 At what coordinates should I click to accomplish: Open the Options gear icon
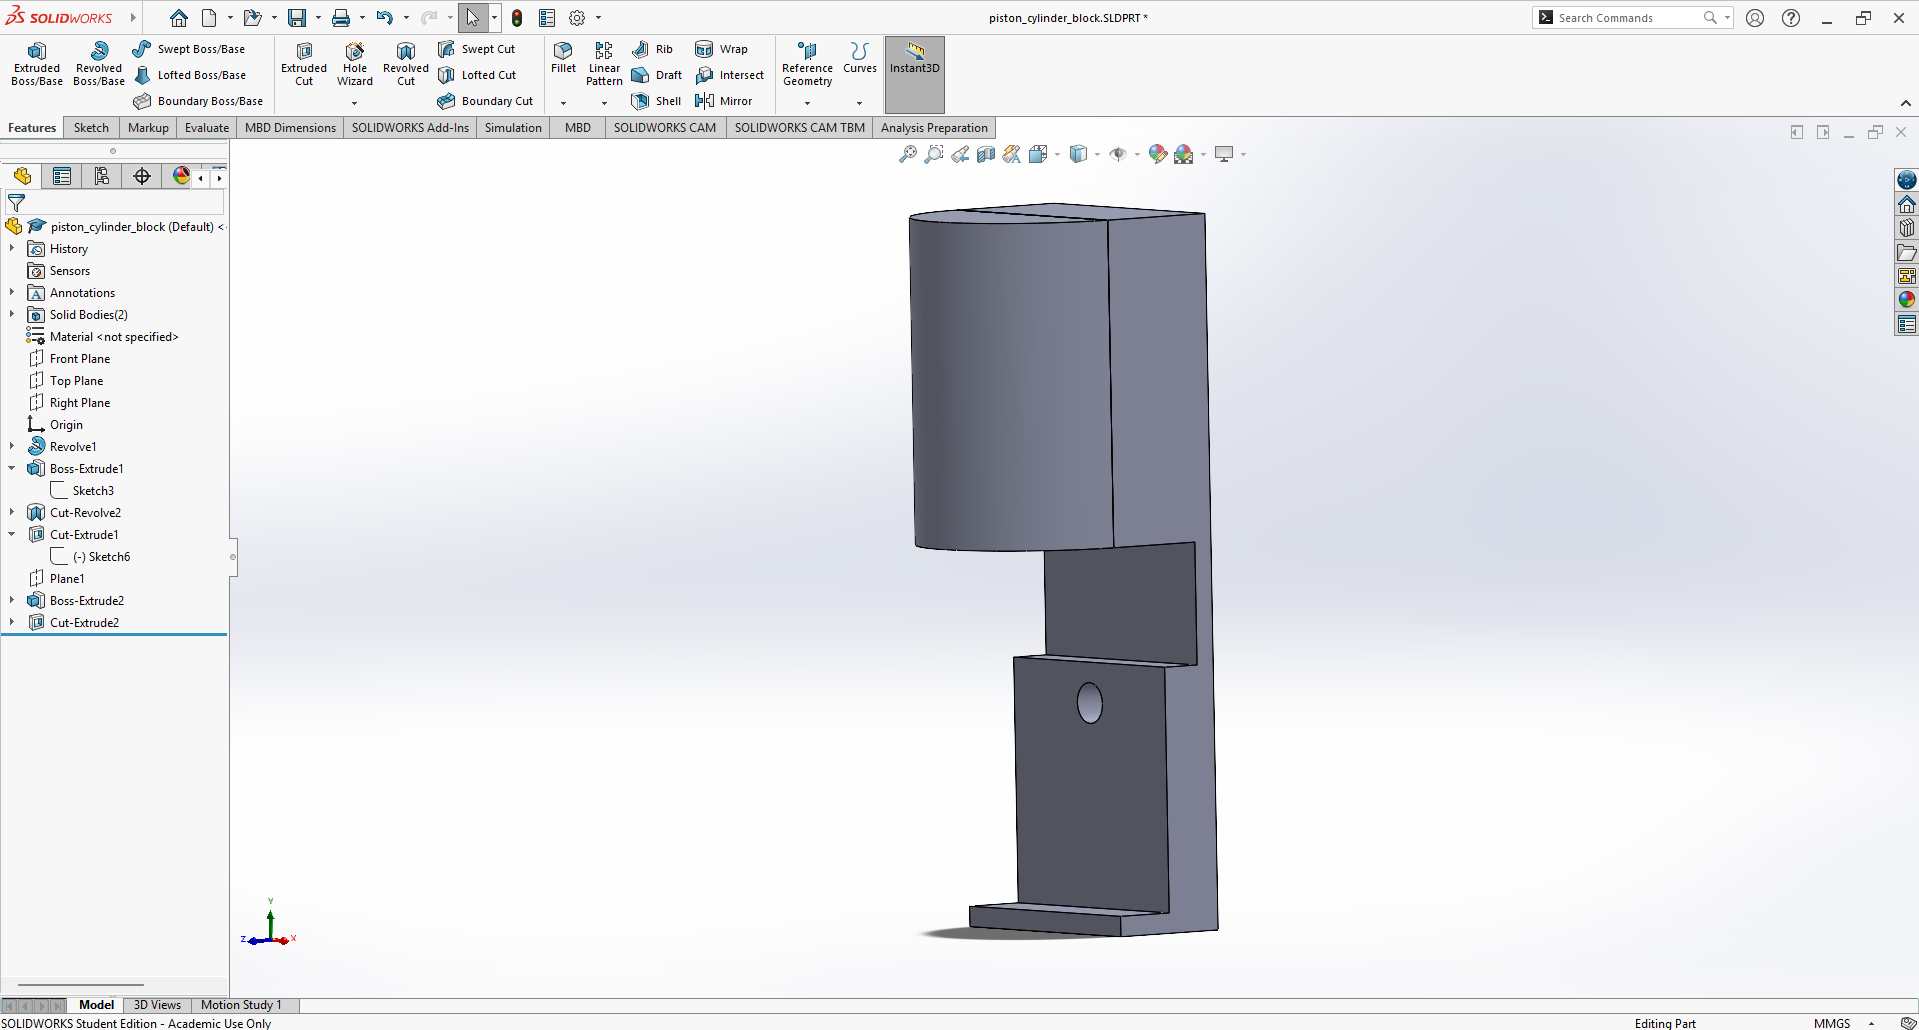click(x=577, y=18)
